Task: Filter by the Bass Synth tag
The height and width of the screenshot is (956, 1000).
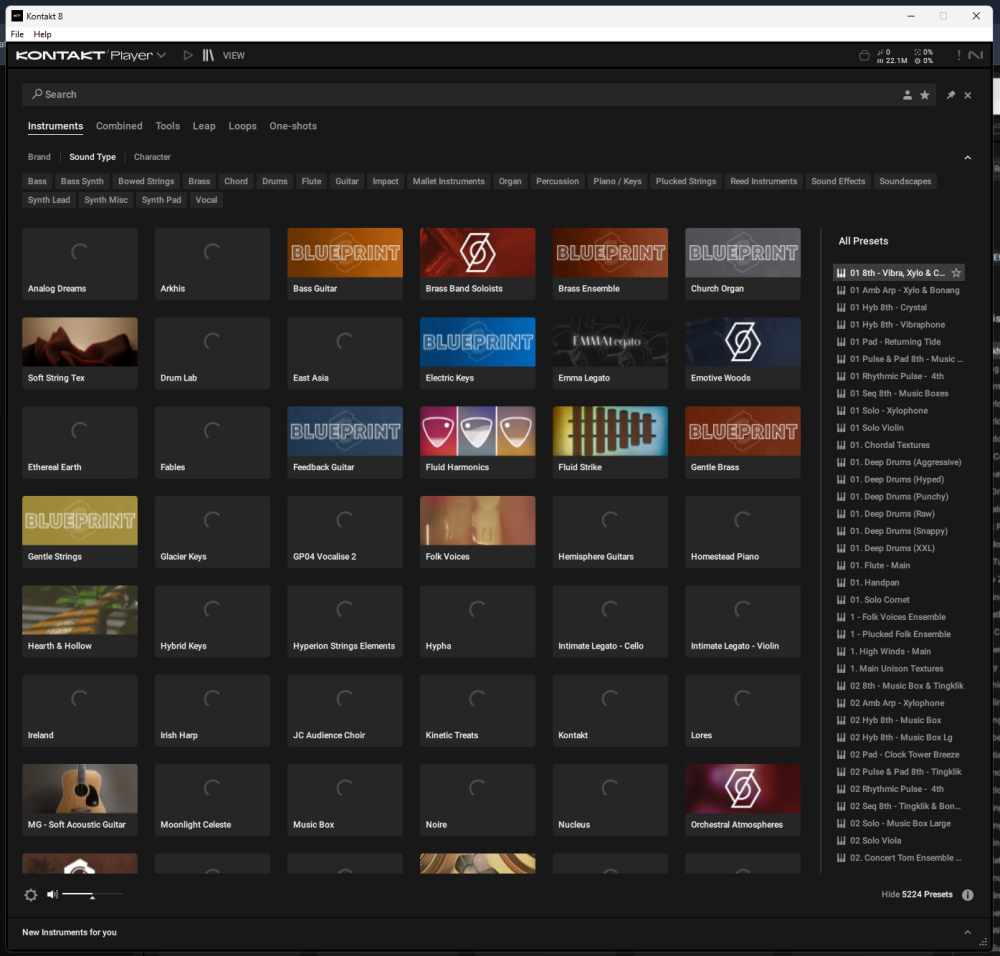Action: click(x=82, y=181)
